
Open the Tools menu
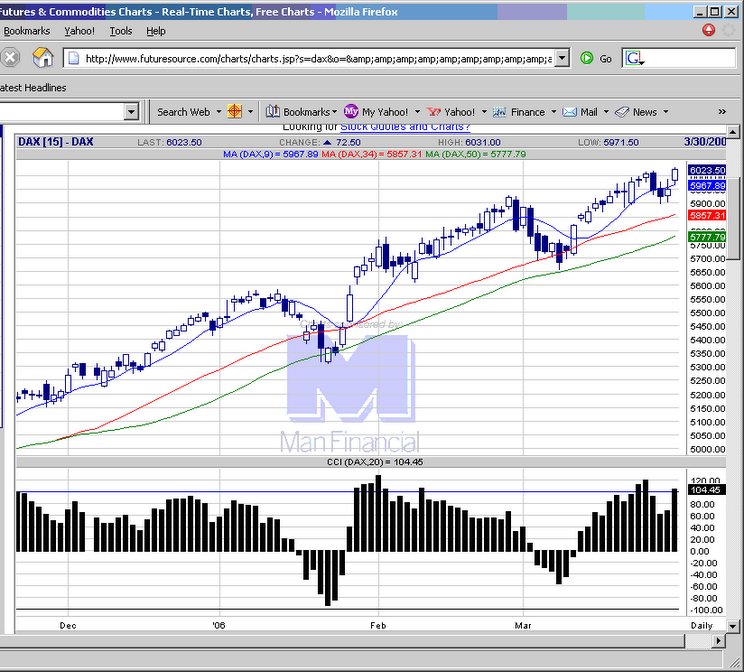tap(121, 31)
